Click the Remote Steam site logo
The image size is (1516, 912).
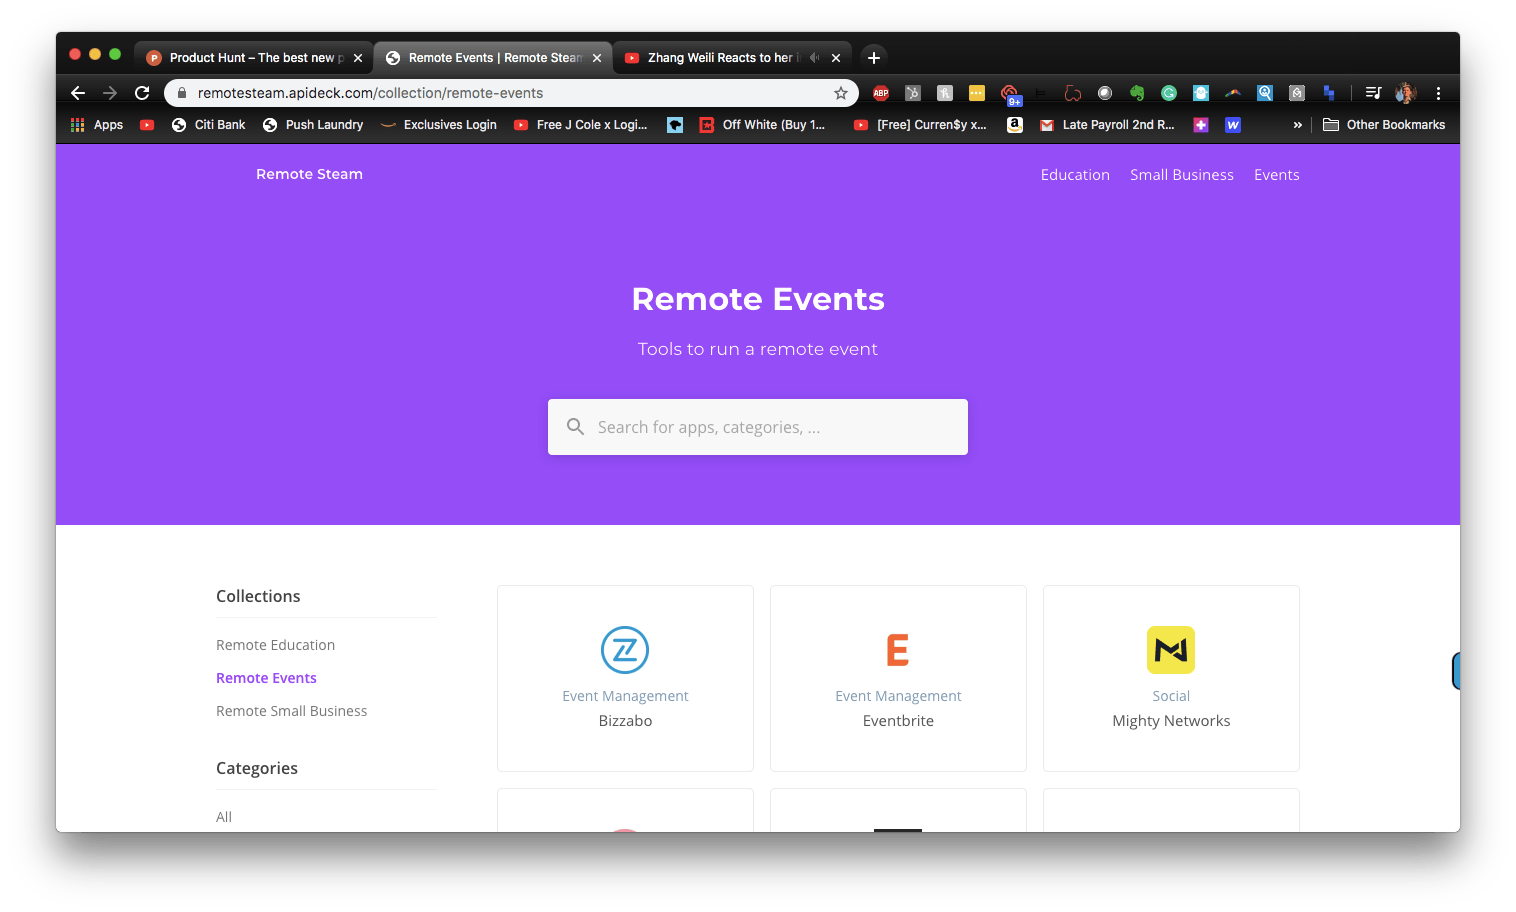[309, 174]
